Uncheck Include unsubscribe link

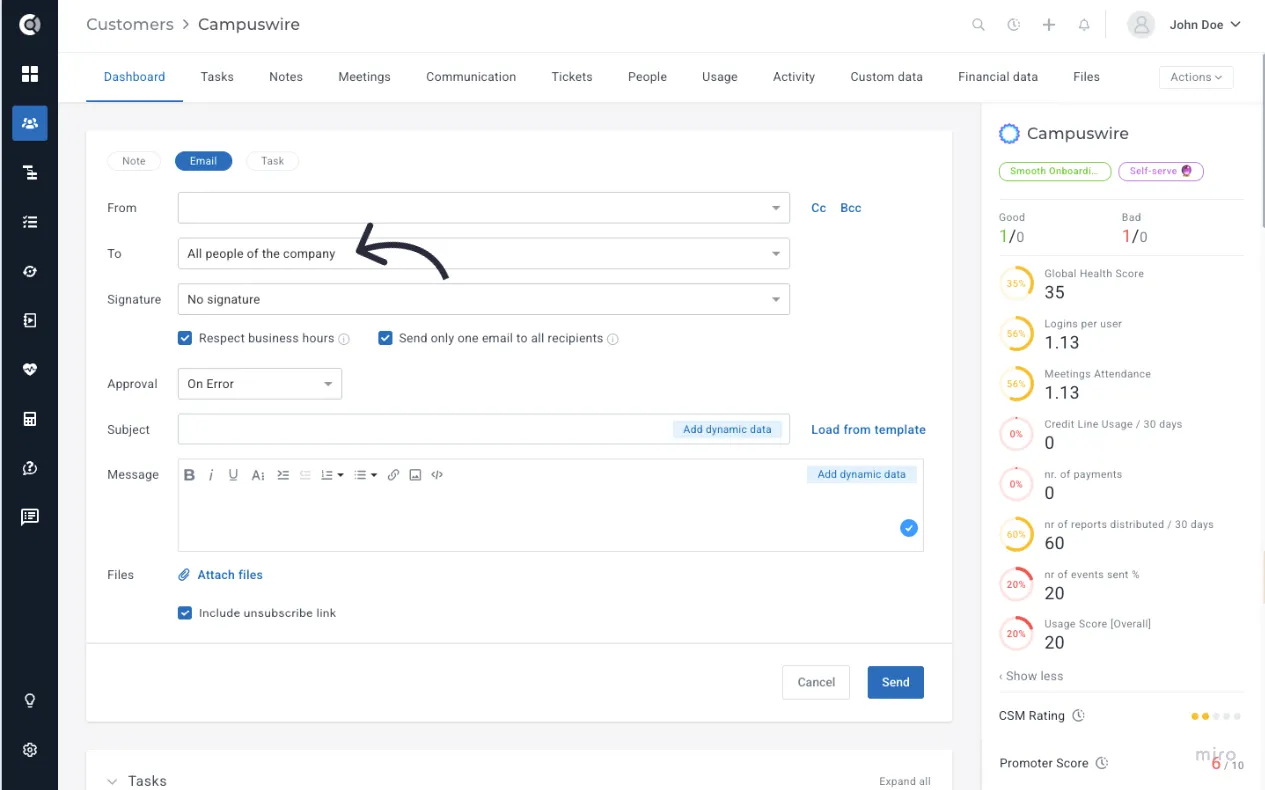pos(185,613)
